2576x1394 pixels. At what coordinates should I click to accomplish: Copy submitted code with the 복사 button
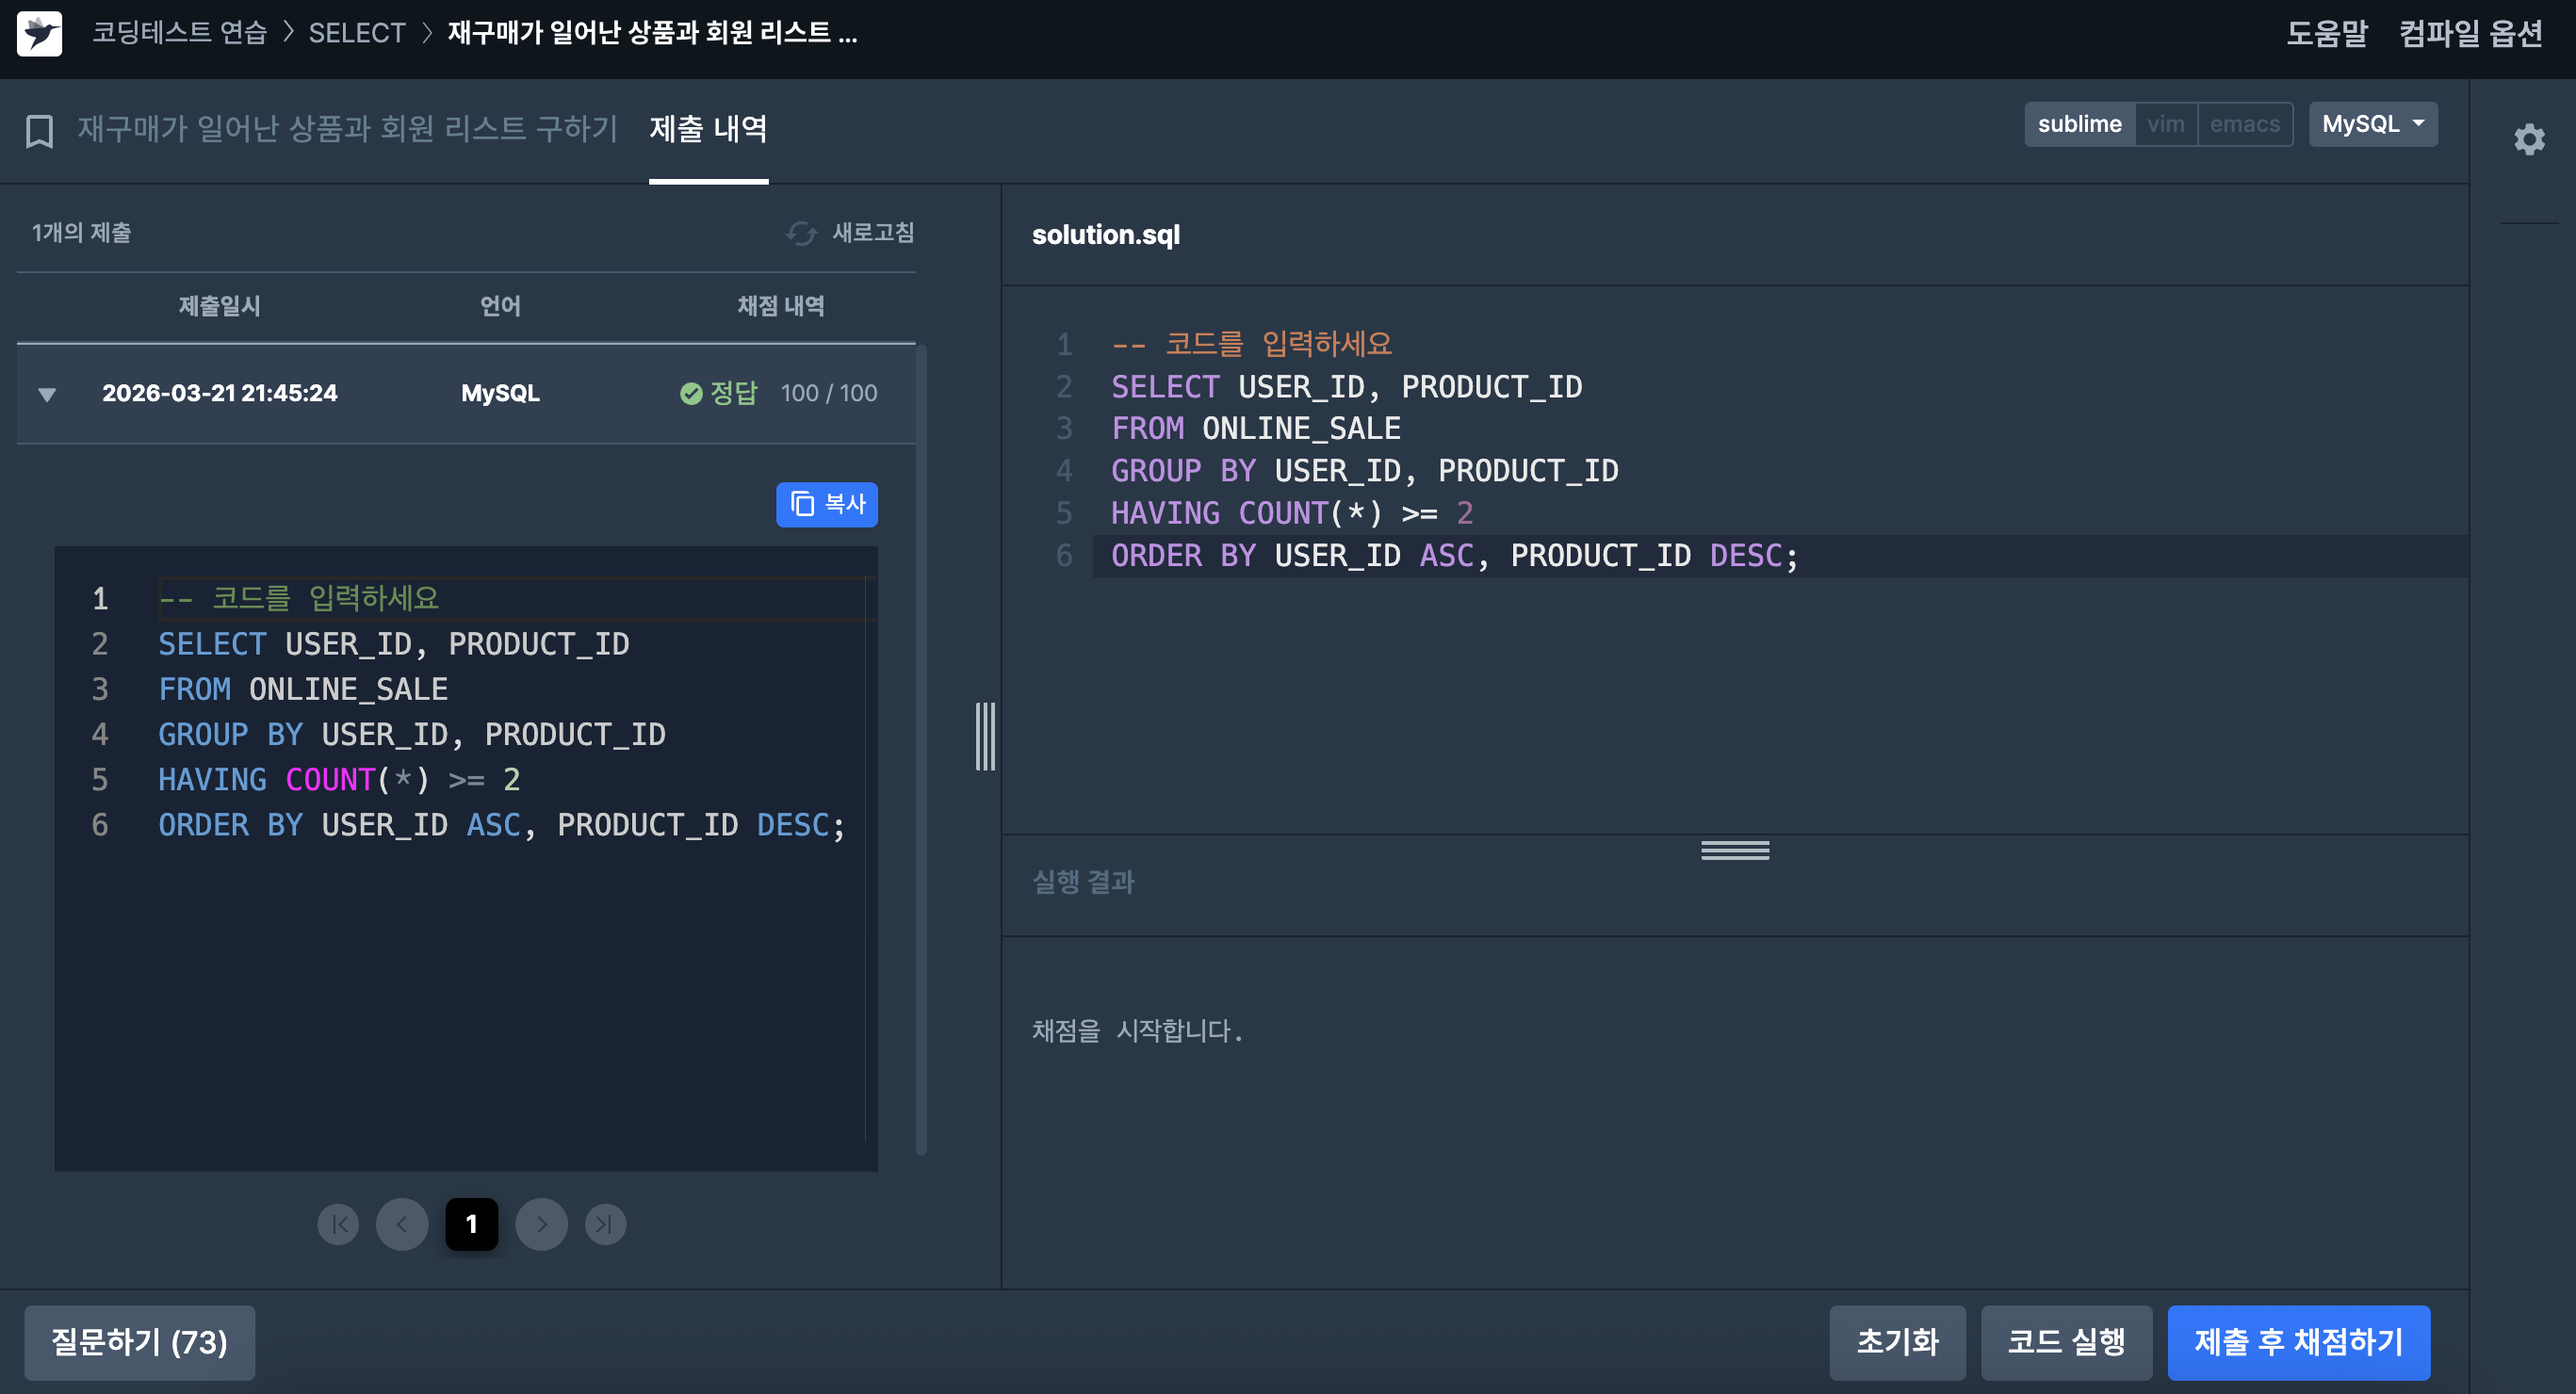tap(826, 504)
